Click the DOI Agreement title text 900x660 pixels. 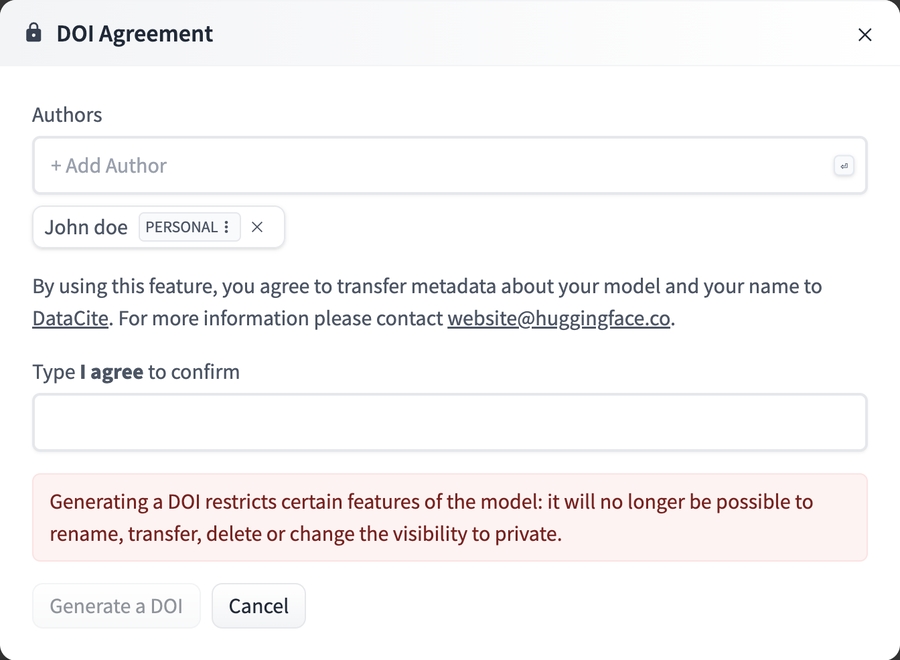134,34
